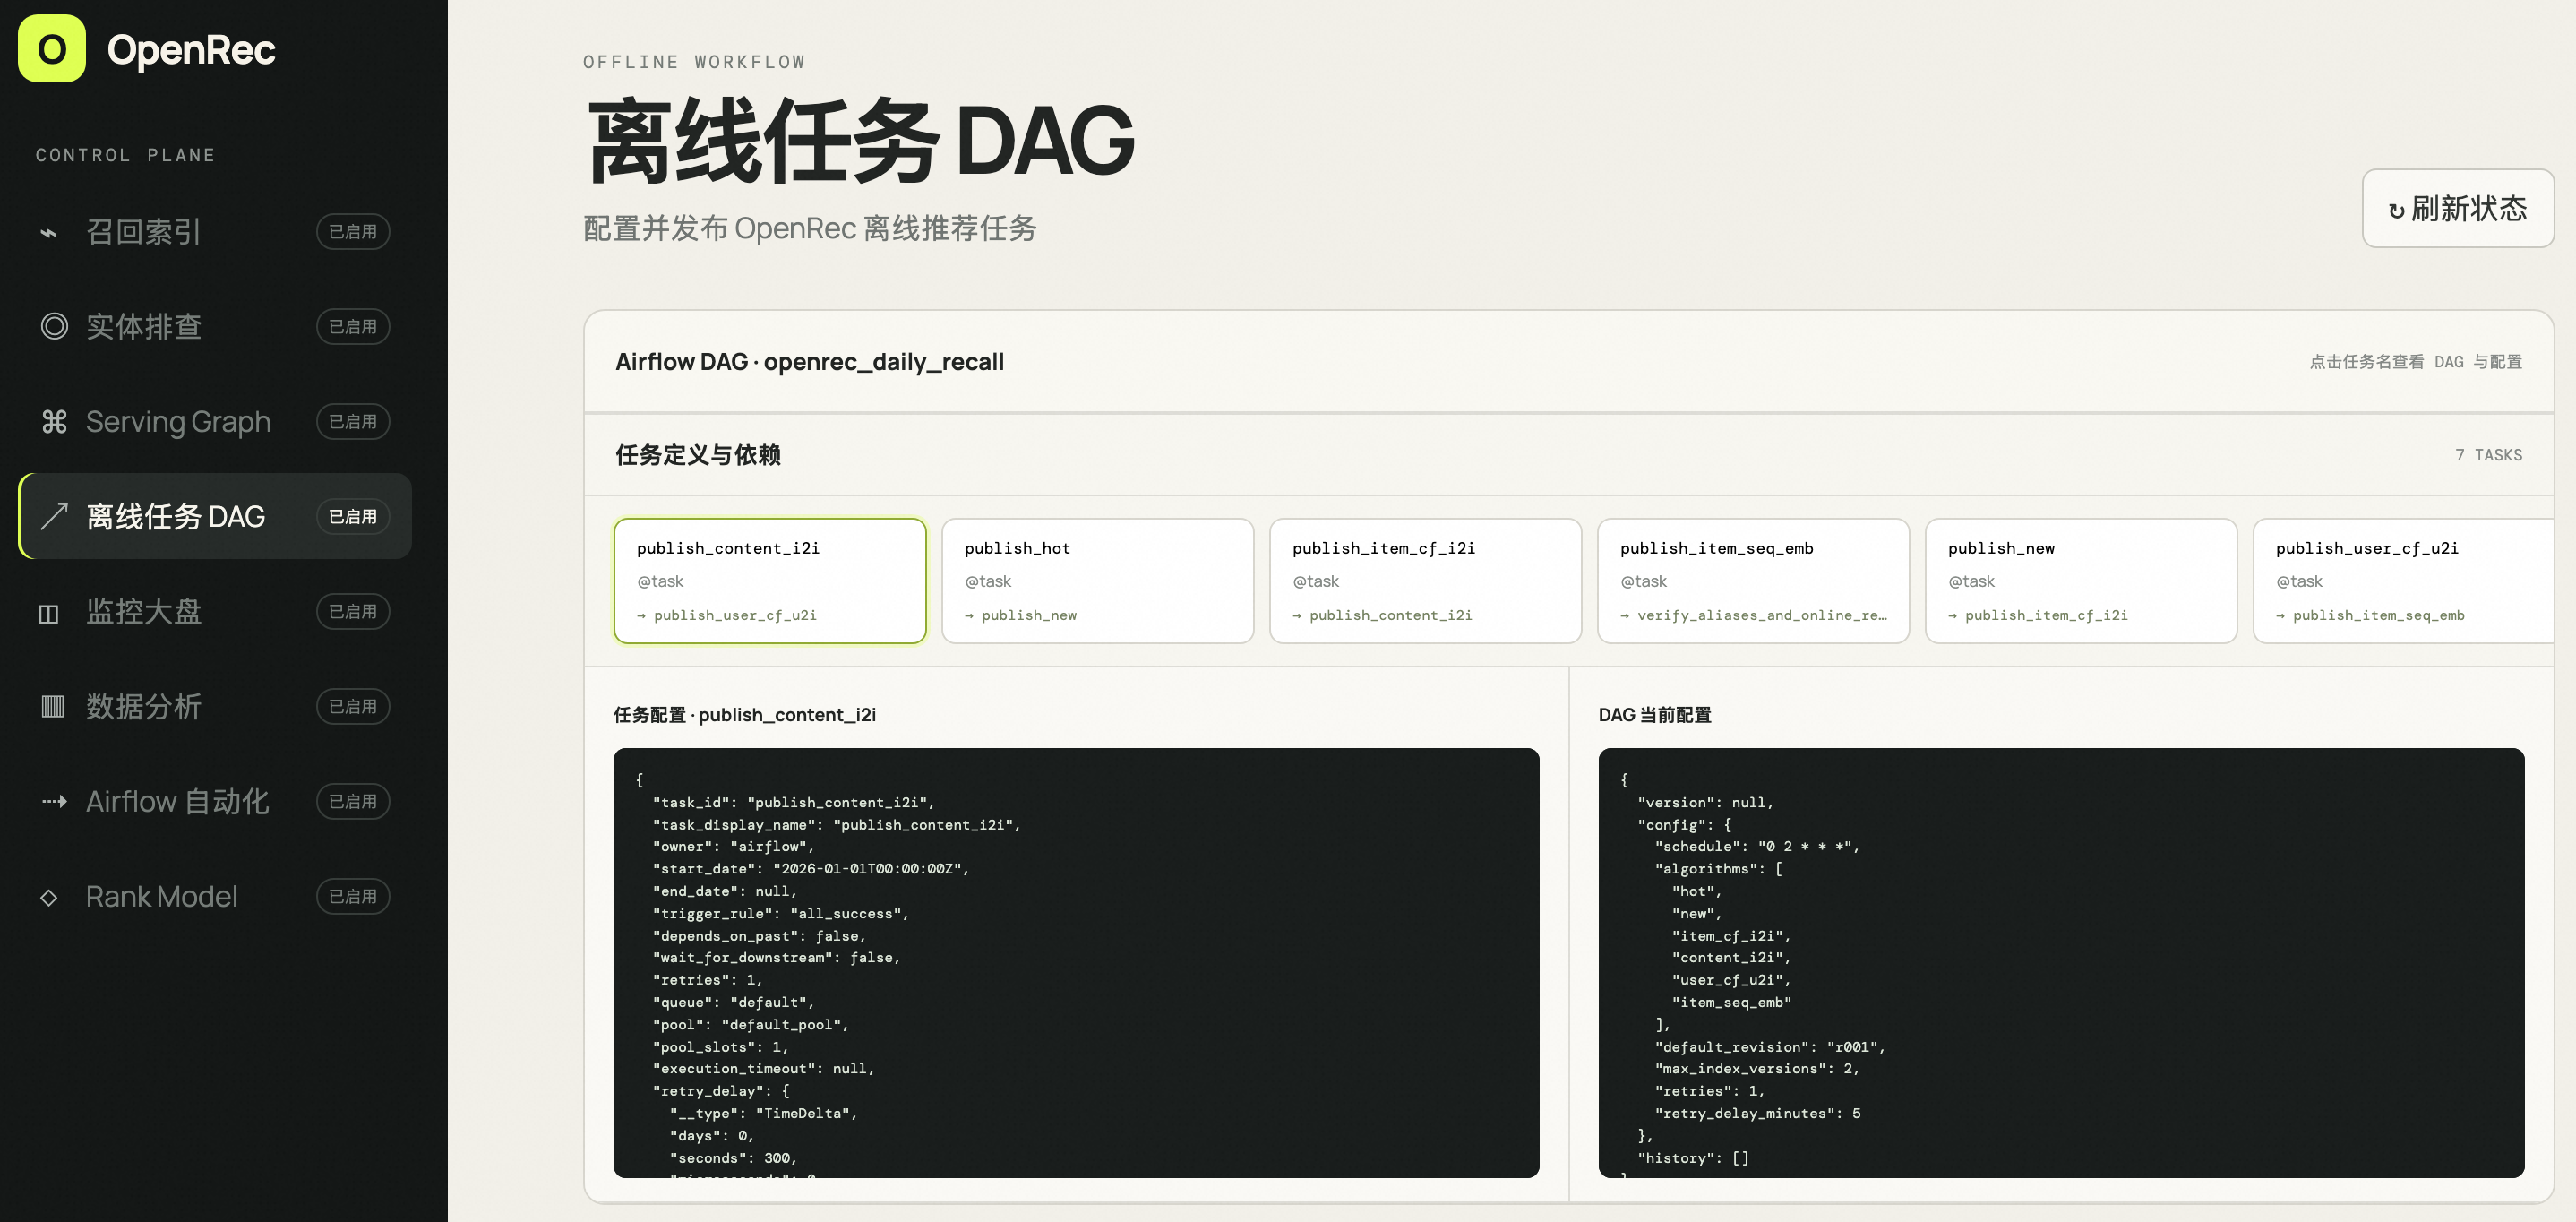
Task: Select the publish_item_seq_emb task card
Action: click(1753, 581)
